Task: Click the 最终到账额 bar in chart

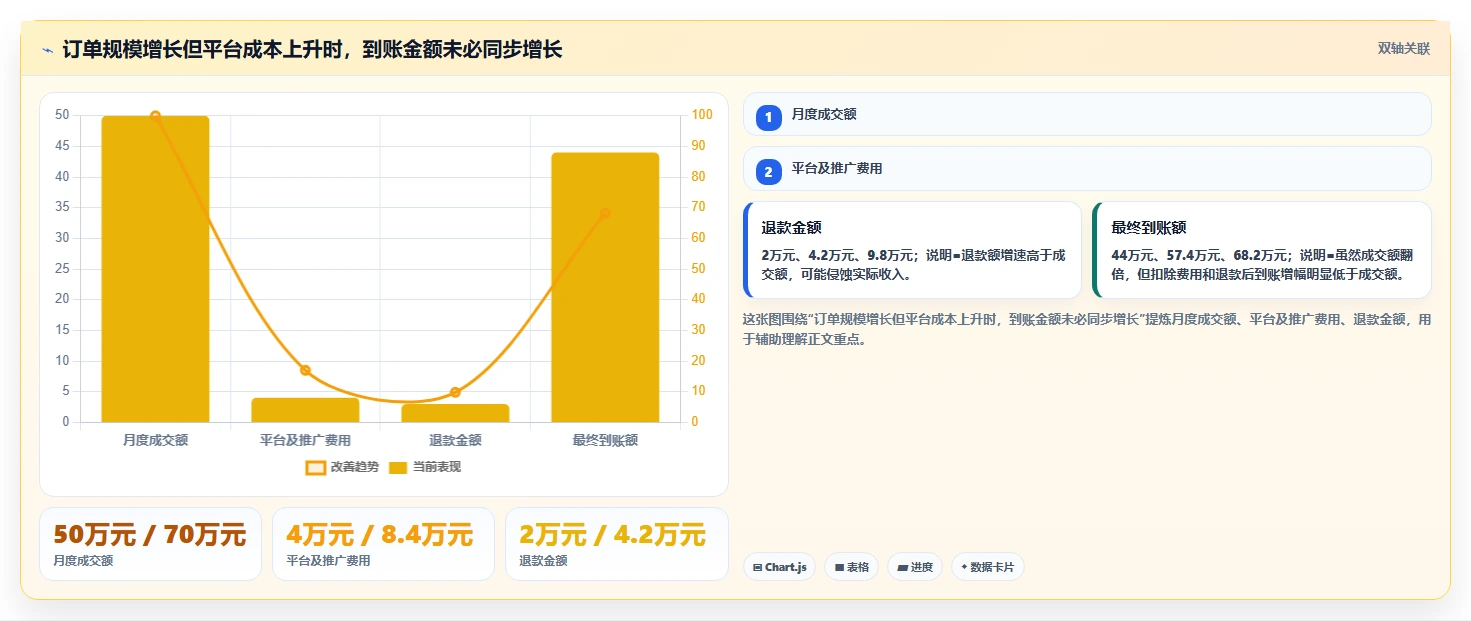Action: pyautogui.click(x=605, y=287)
